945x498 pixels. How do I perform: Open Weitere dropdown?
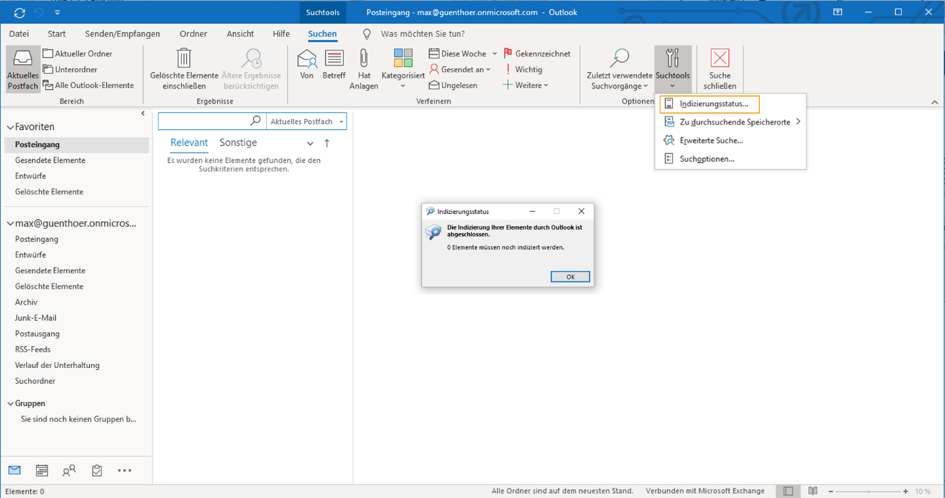click(x=526, y=85)
